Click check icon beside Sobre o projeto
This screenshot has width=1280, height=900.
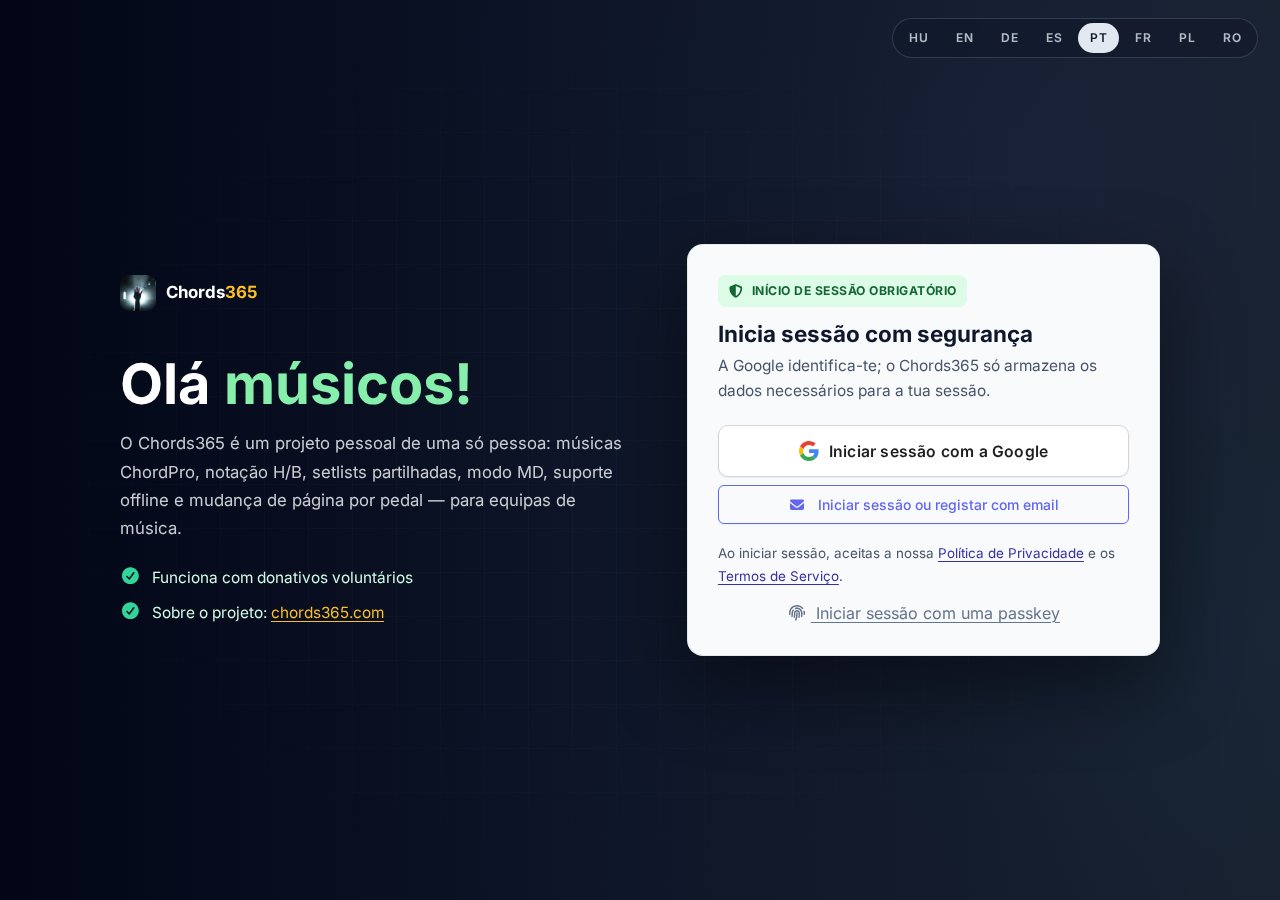pos(130,610)
